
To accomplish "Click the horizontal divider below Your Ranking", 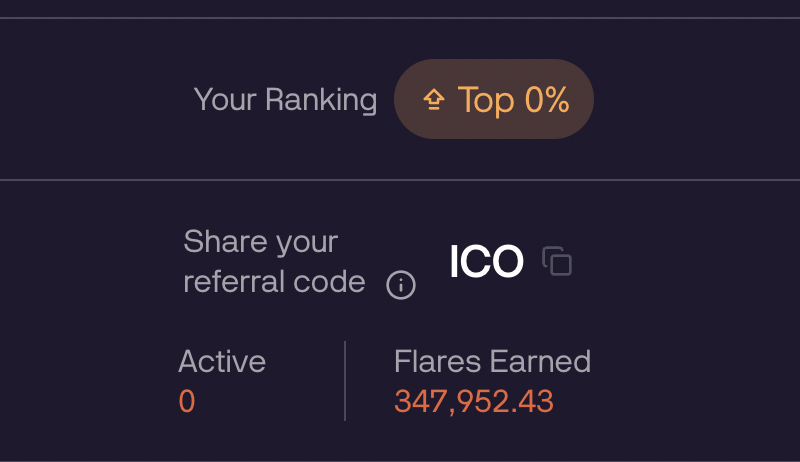I will [400, 180].
